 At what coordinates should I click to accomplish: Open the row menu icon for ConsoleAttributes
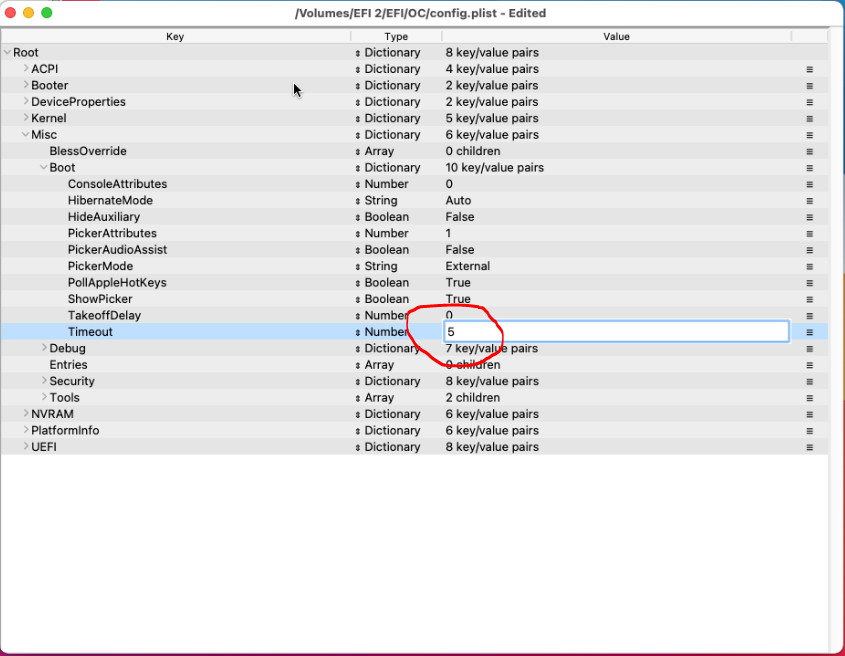point(809,184)
